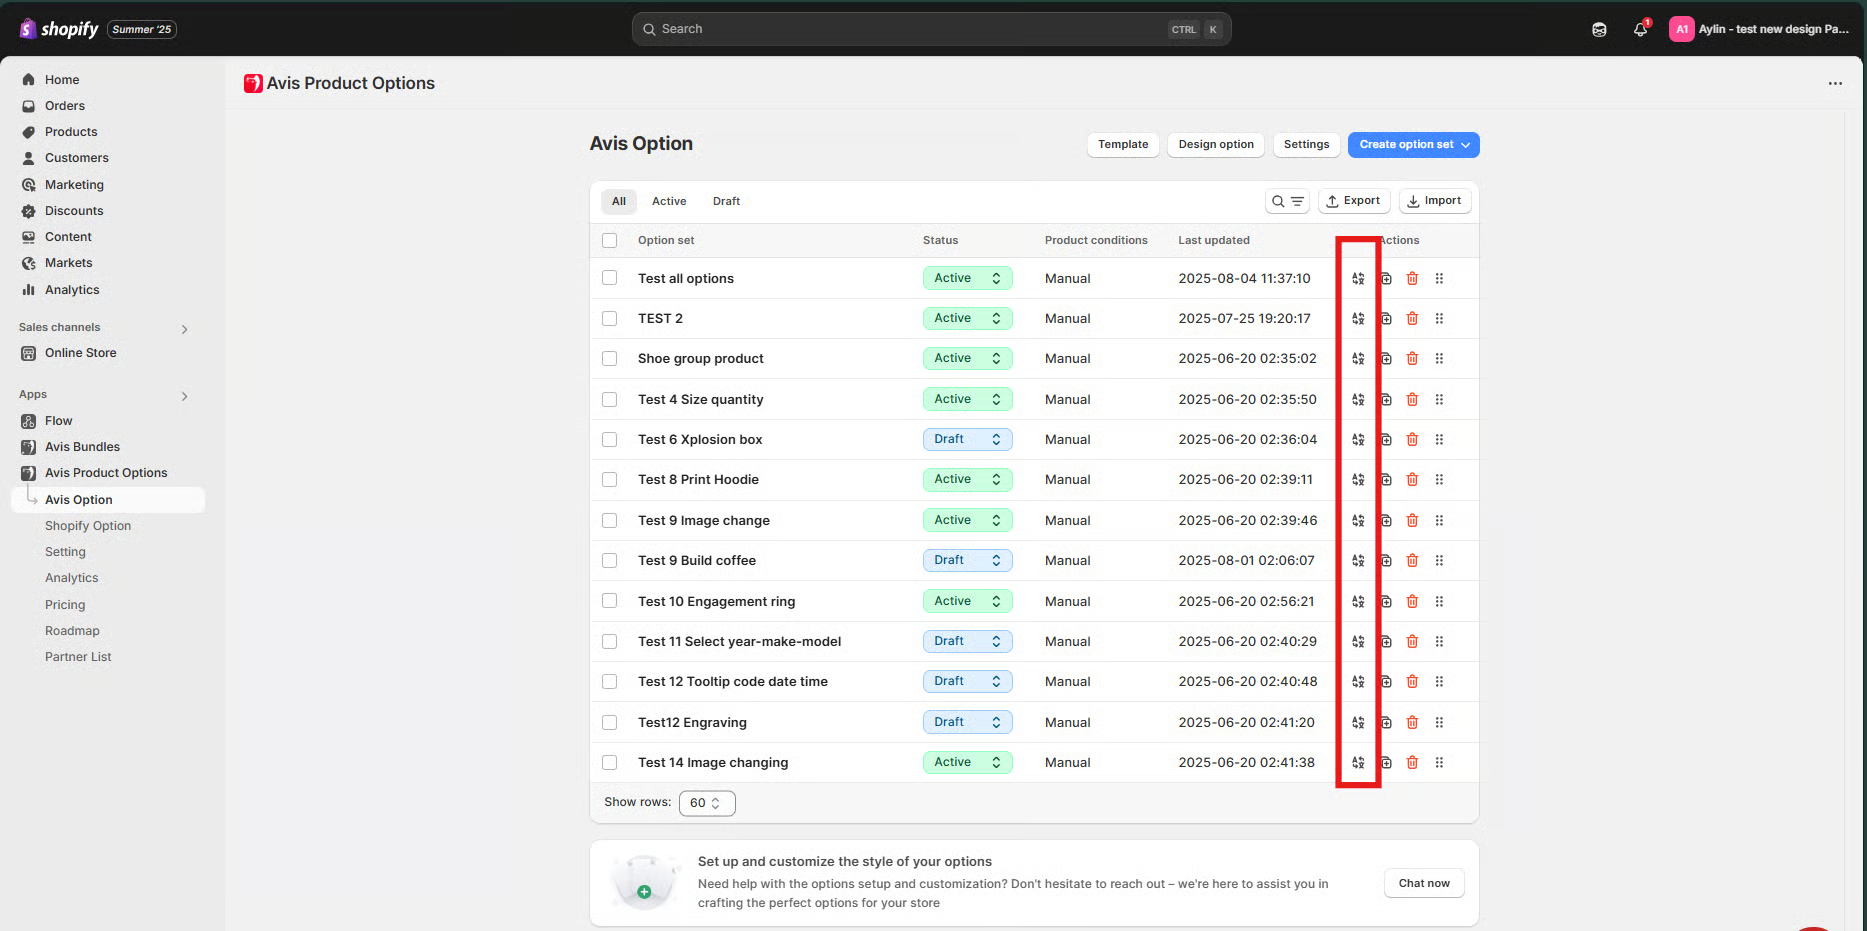
Task: Tick the checkbox for Test 8 Print Hoodie
Action: [x=609, y=480]
